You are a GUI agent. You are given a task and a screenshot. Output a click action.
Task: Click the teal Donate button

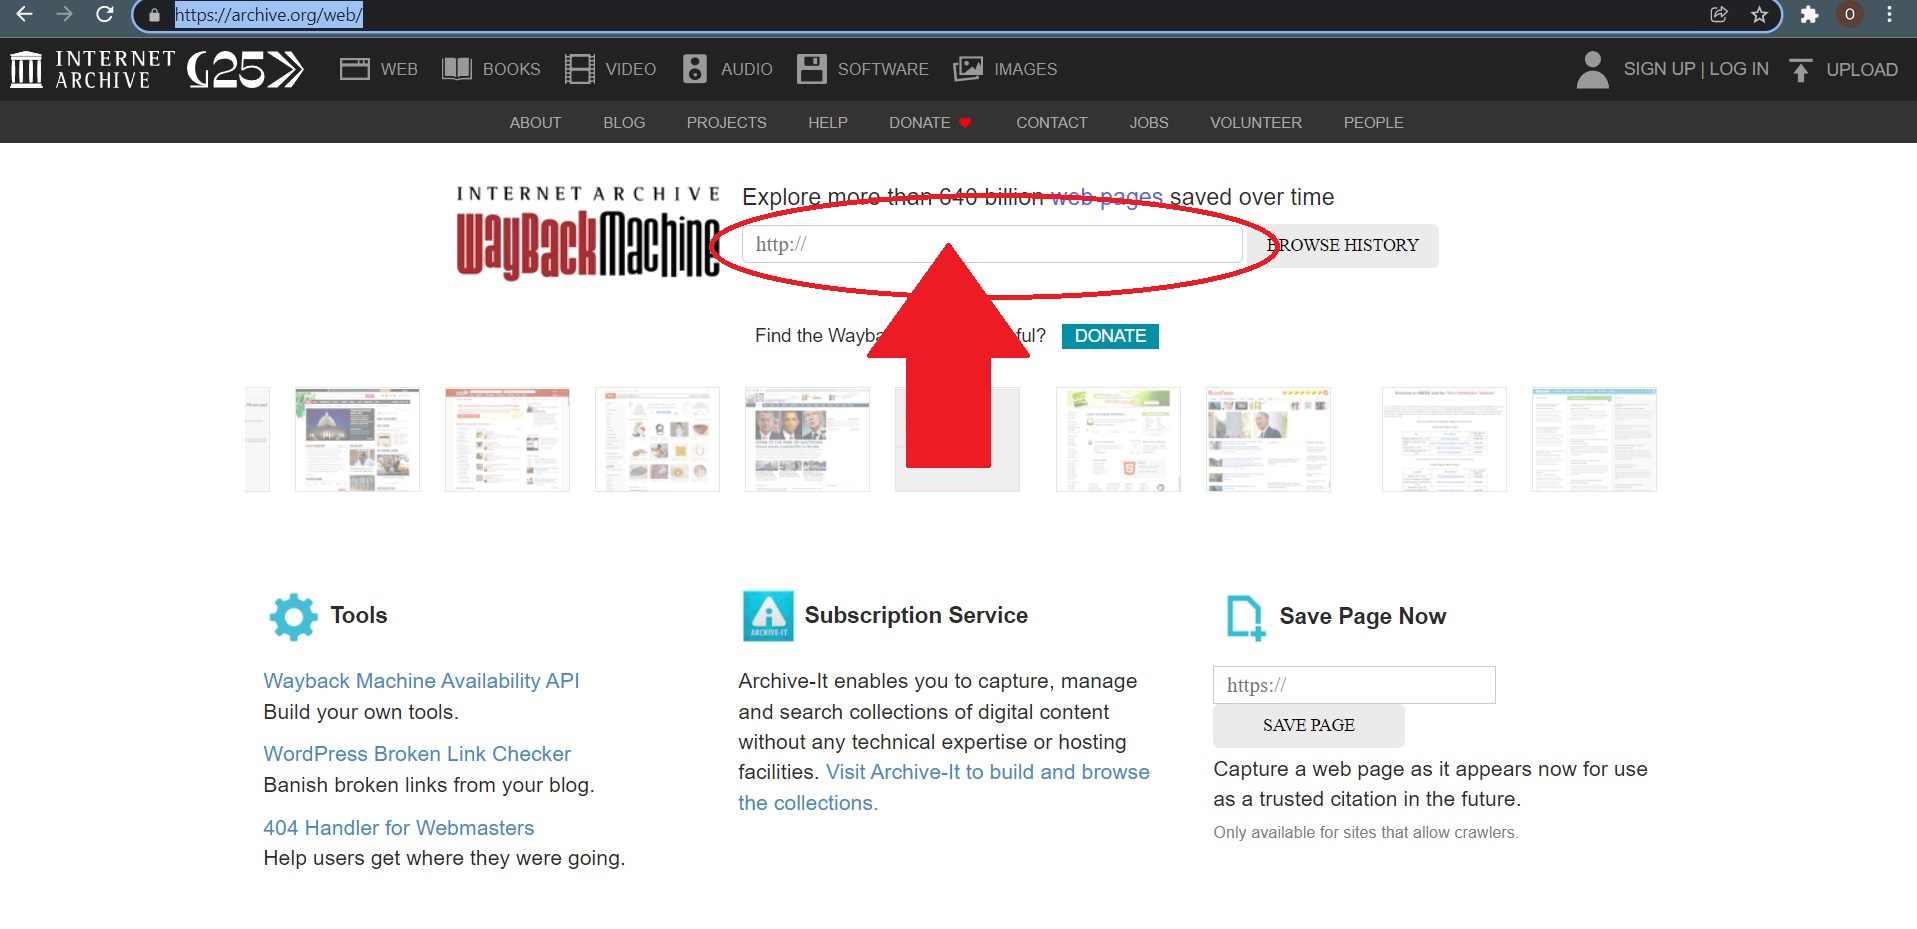click(1110, 336)
